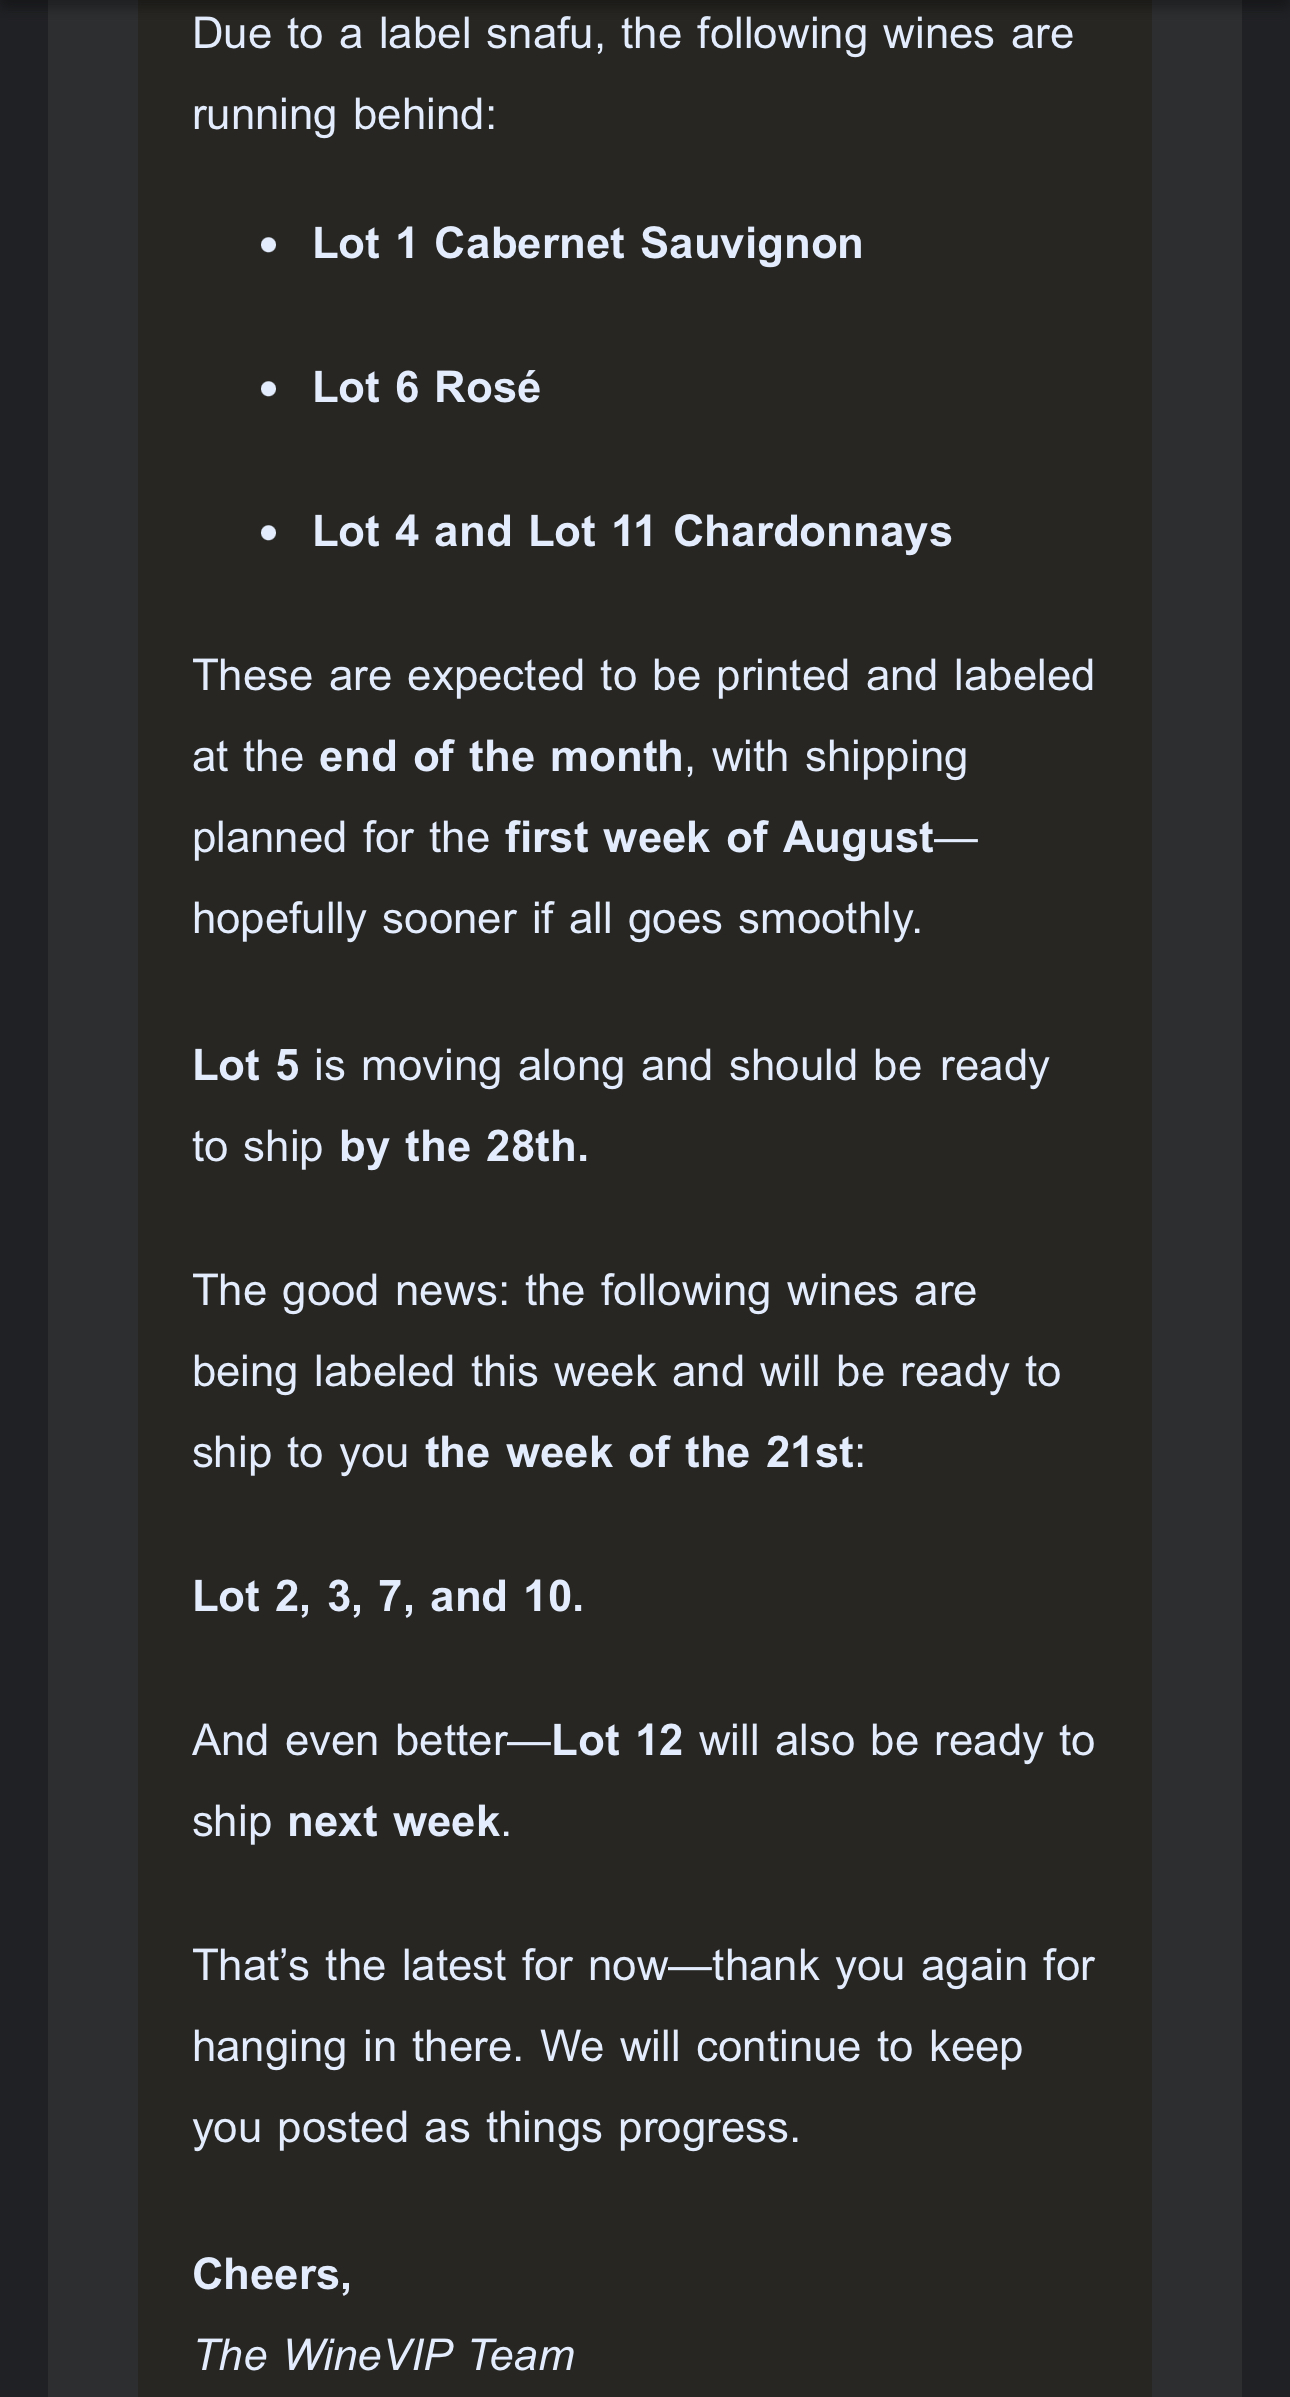Click the 'Cheers,' sign-off
The image size is (1290, 2397).
click(272, 2275)
